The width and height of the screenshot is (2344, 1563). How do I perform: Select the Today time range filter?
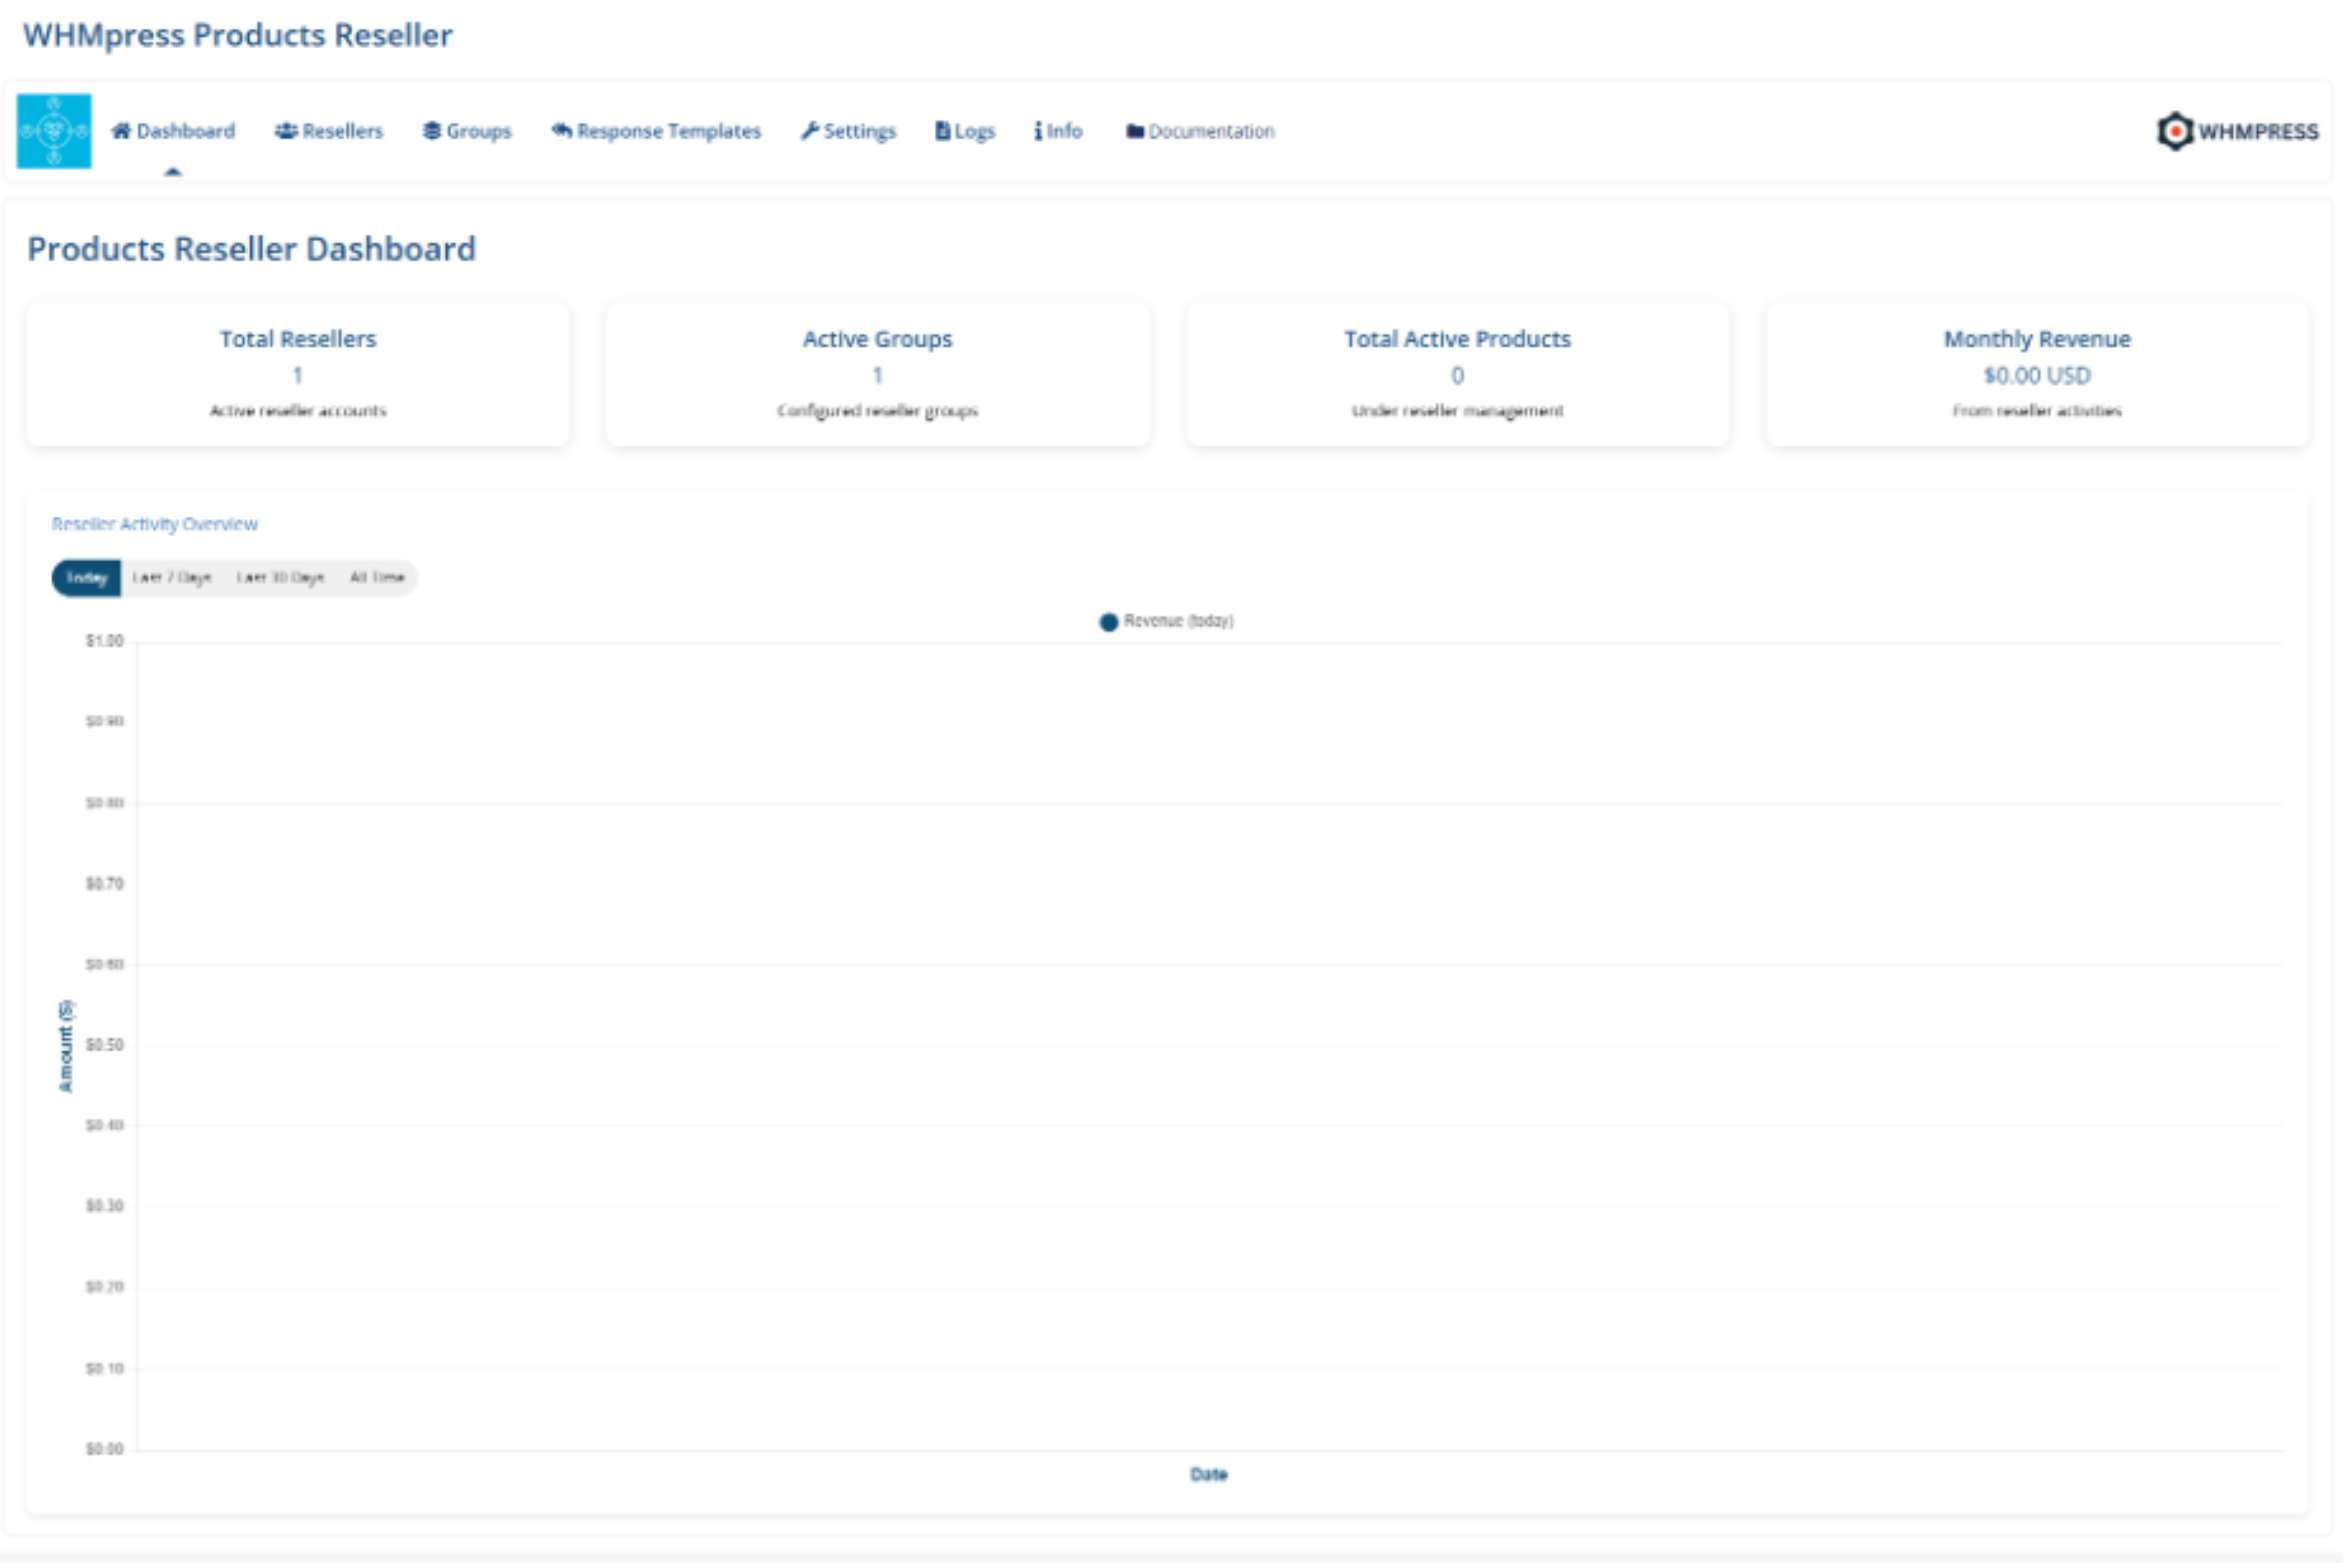87,578
